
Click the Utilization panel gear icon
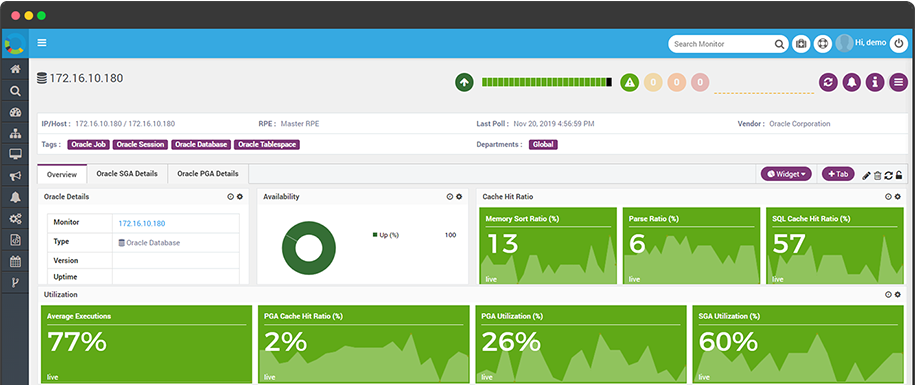[x=897, y=295]
